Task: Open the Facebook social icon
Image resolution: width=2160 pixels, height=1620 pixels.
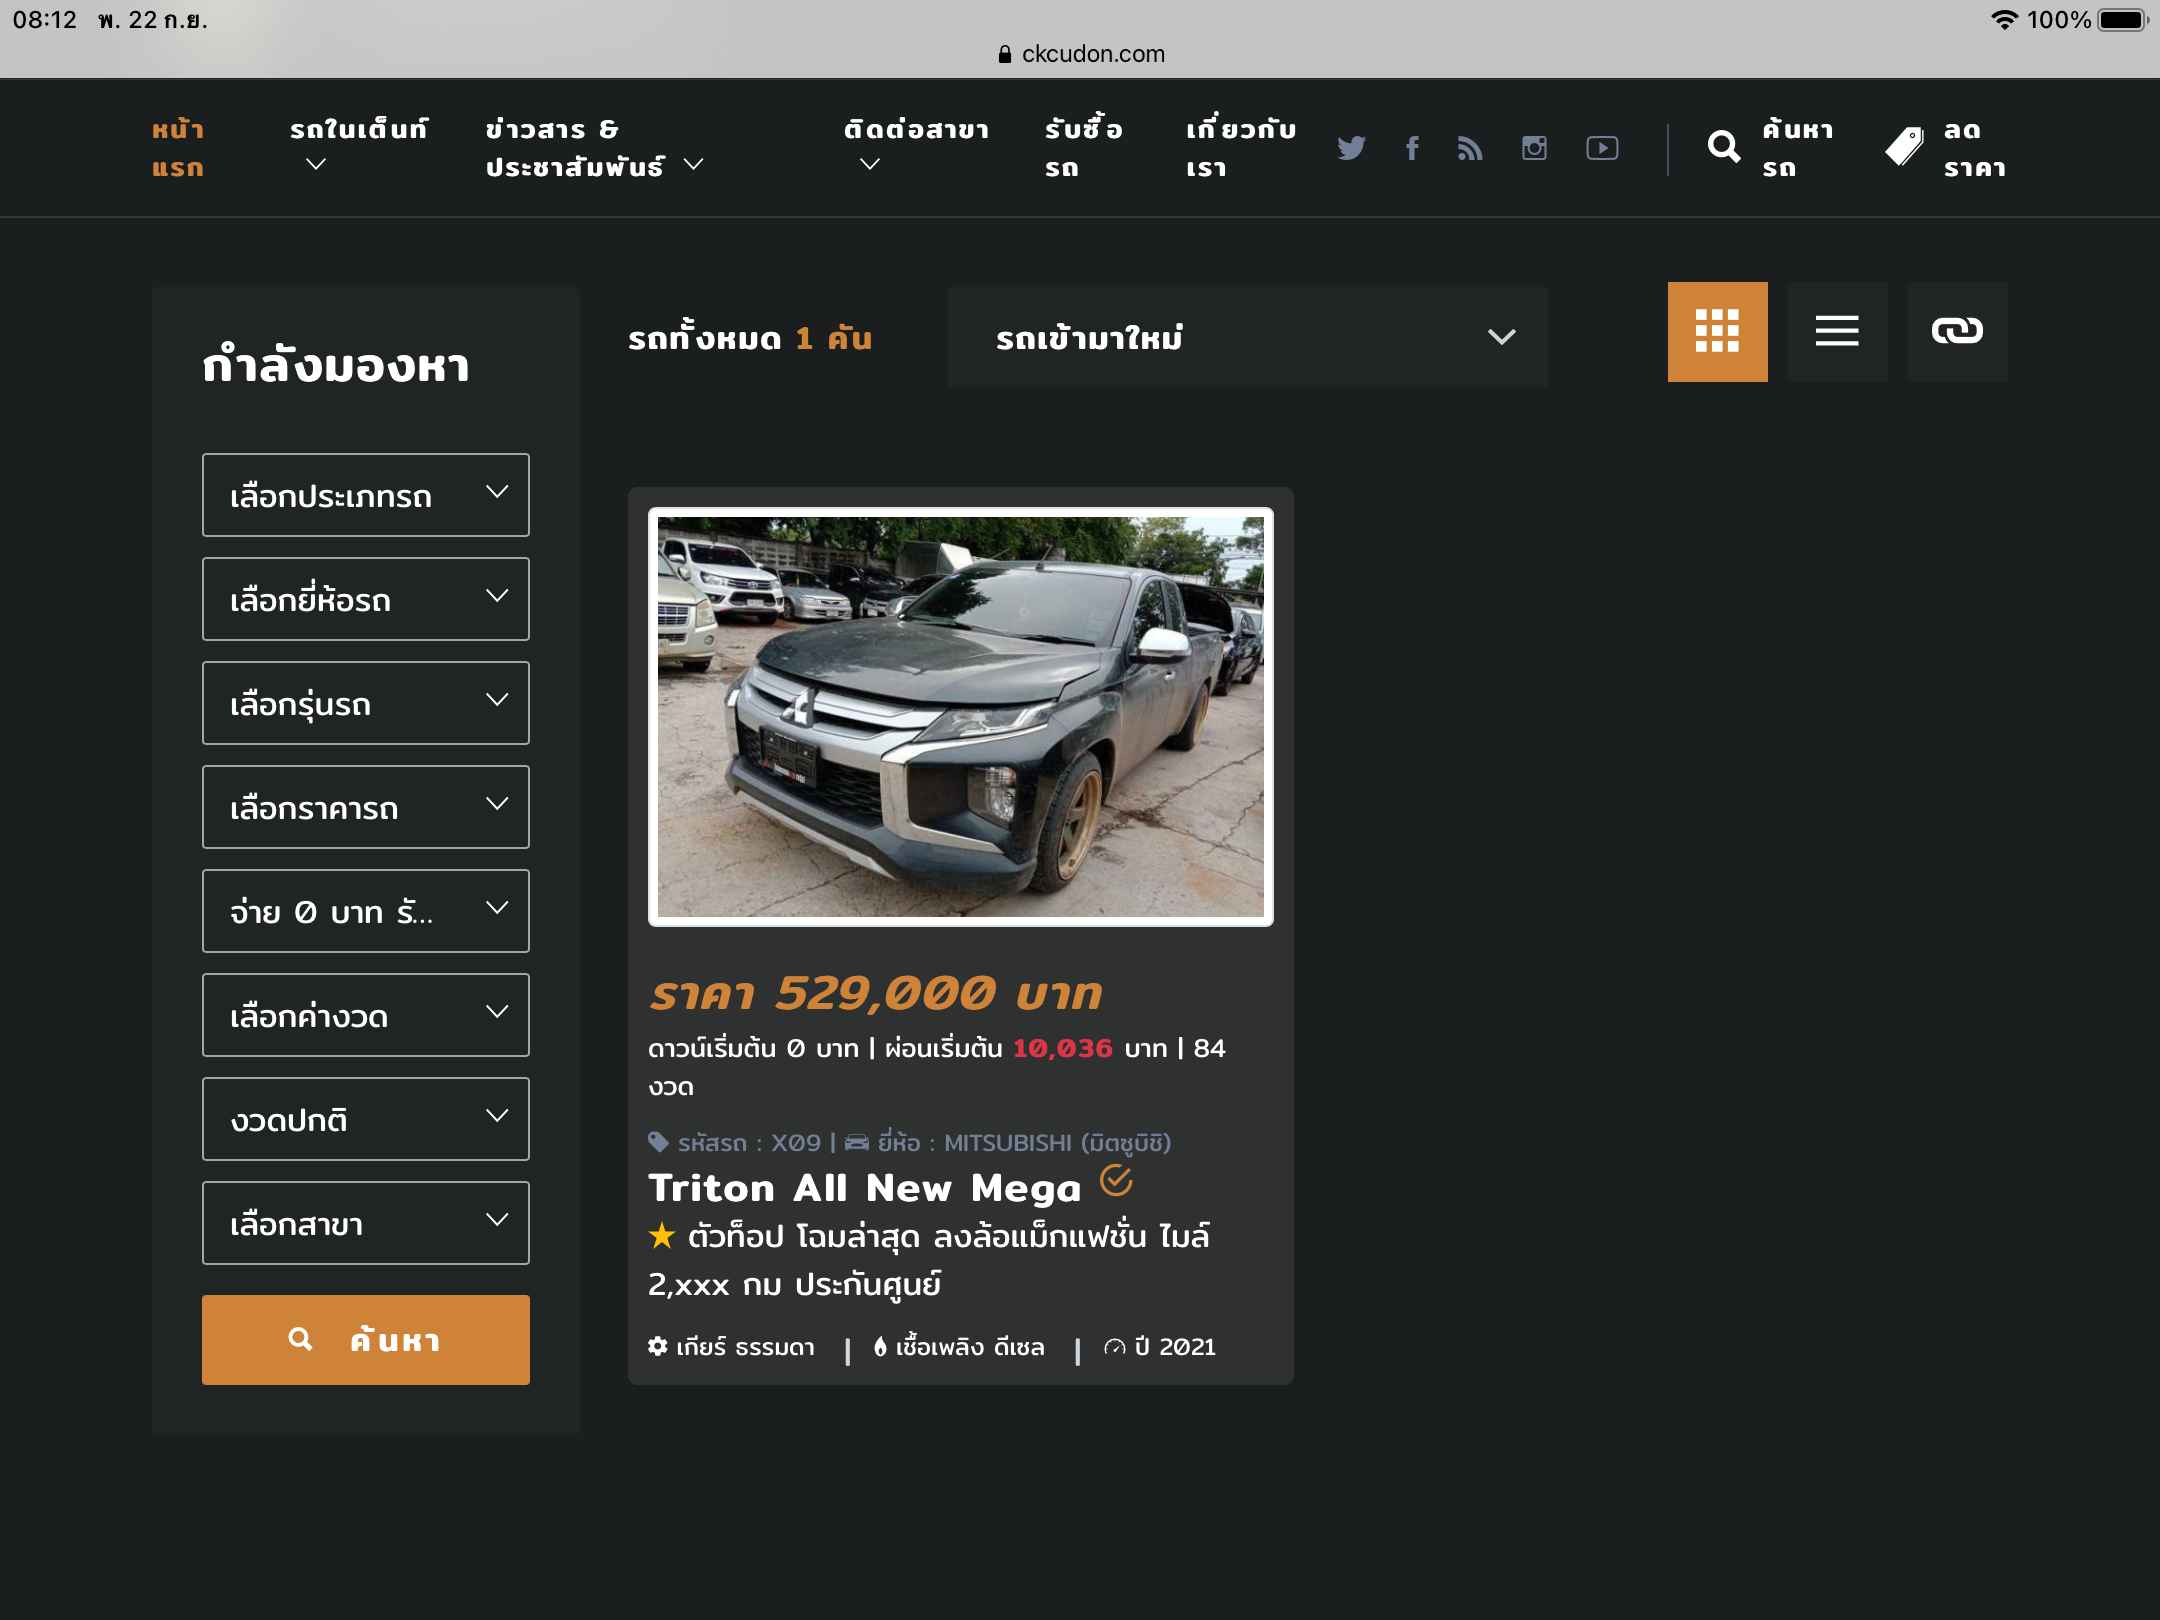Action: coord(1412,148)
